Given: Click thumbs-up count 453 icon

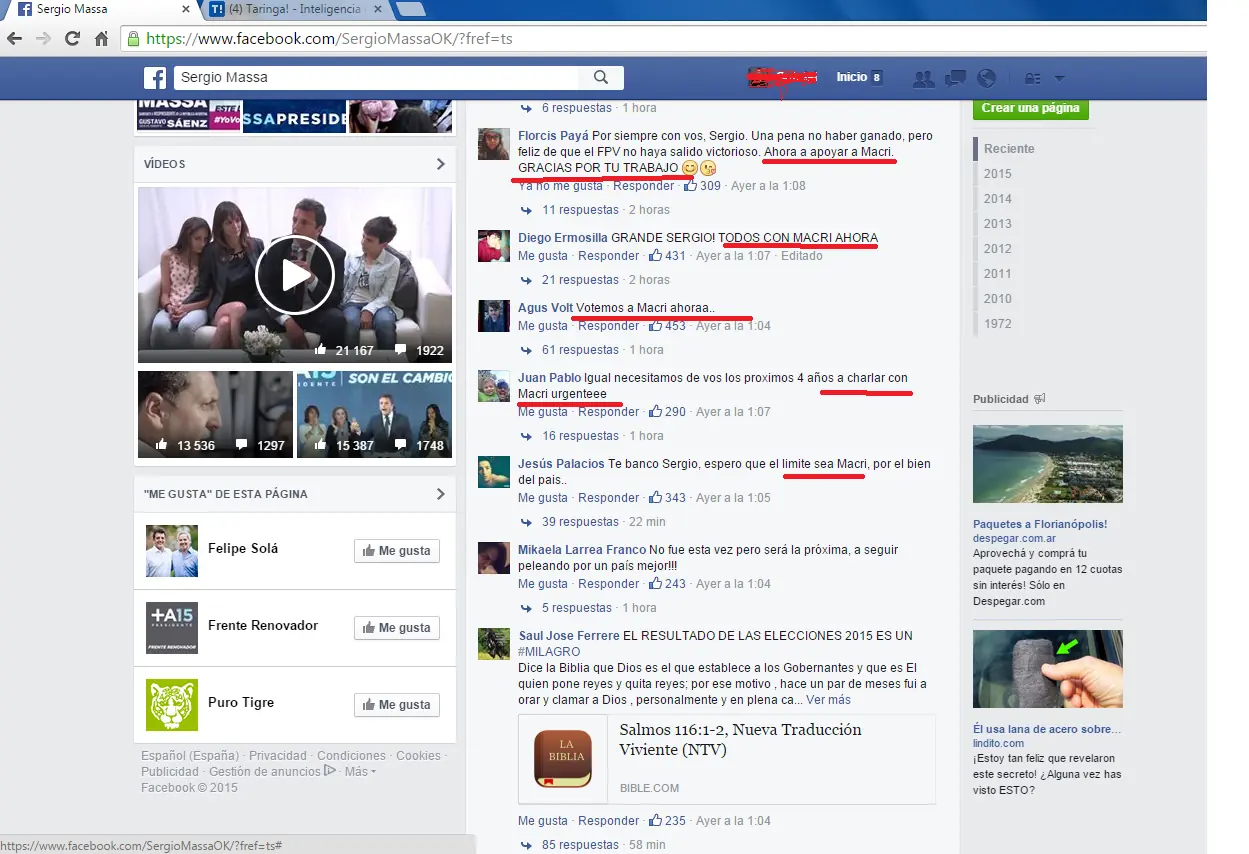Looking at the screenshot, I should point(656,325).
